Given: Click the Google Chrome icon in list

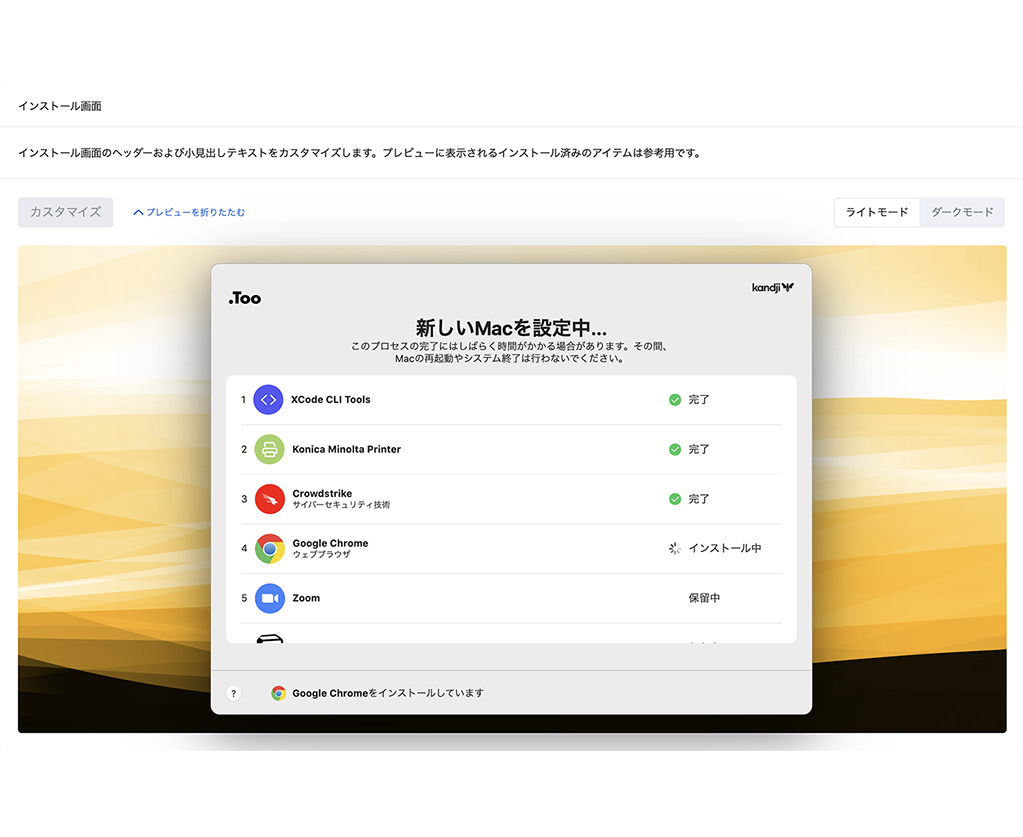Looking at the screenshot, I should 268,549.
